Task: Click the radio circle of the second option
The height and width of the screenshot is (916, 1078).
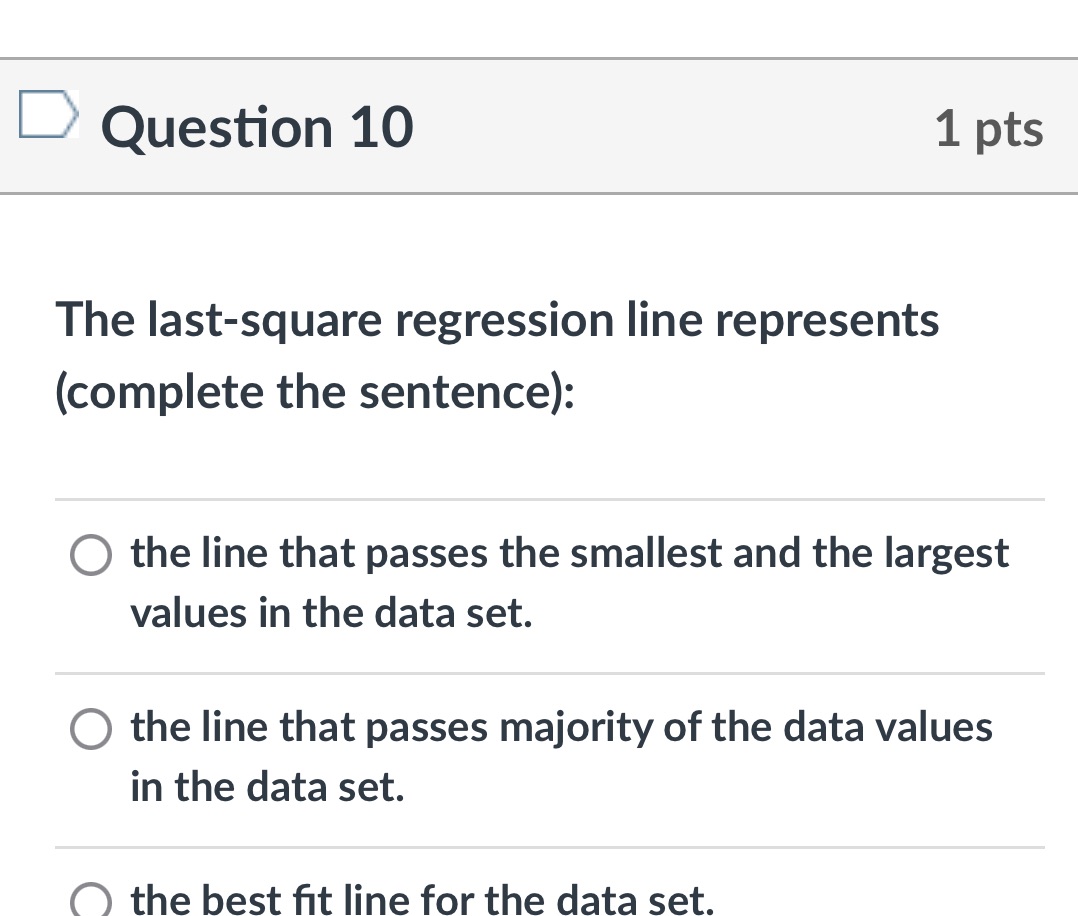Action: click(91, 728)
